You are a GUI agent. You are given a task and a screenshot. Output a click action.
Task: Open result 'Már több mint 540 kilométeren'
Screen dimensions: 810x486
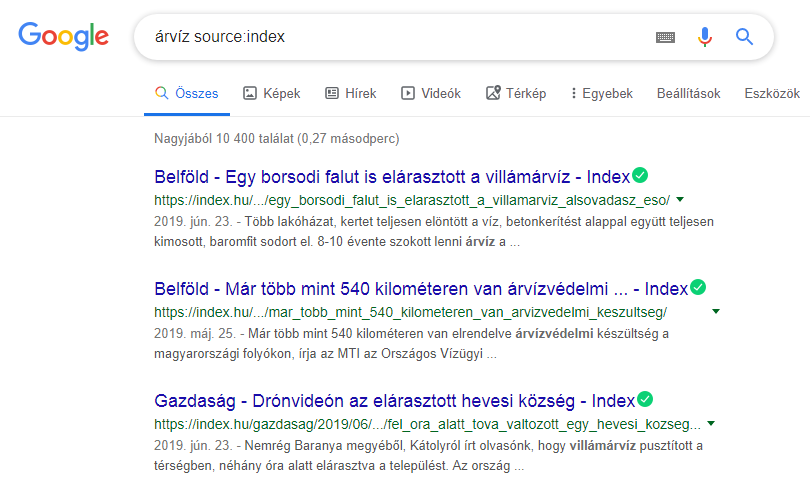[x=421, y=289]
